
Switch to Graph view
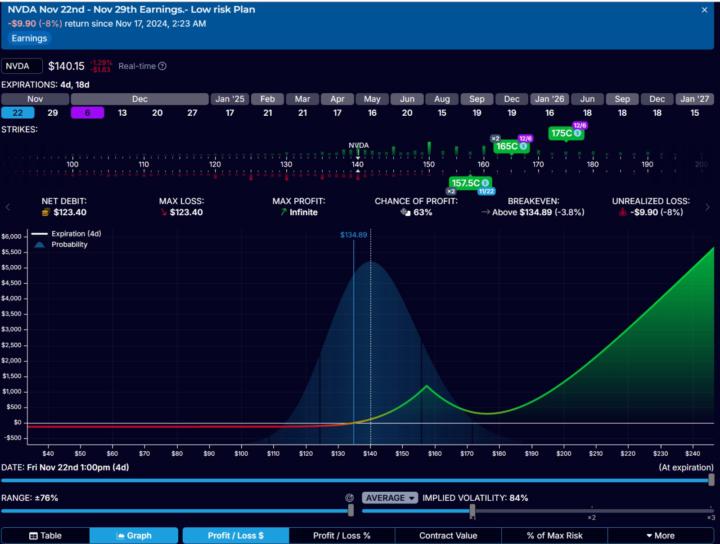(133, 535)
